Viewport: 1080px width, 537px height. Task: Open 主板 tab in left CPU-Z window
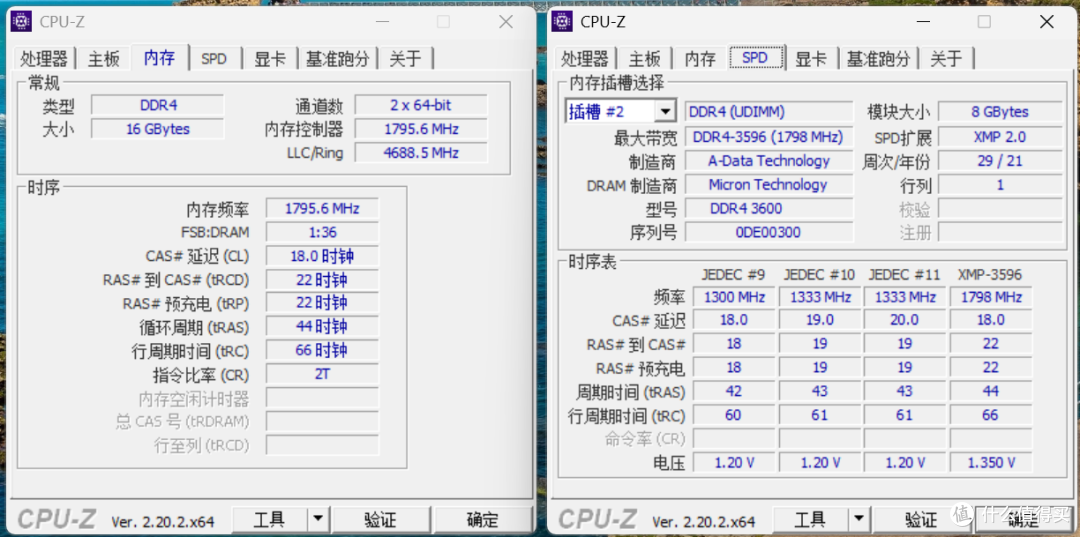coord(103,59)
